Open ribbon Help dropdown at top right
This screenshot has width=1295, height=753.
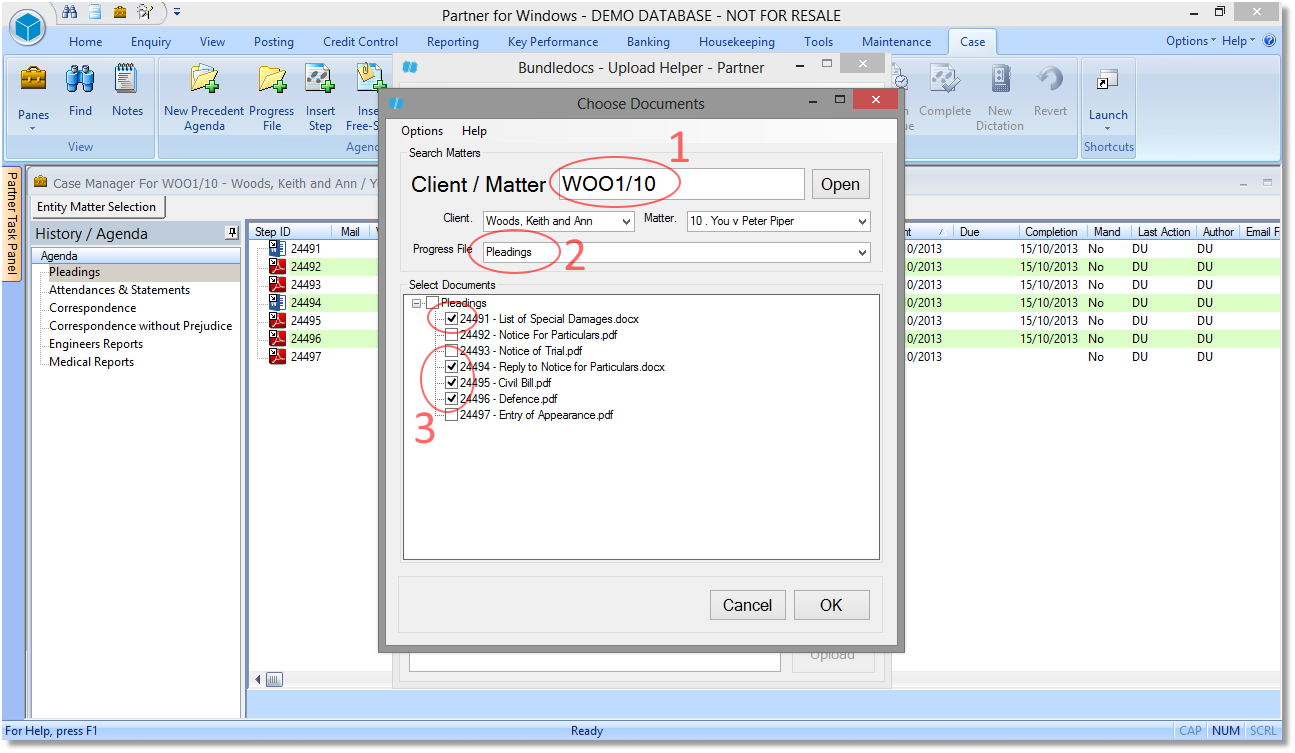click(1237, 41)
